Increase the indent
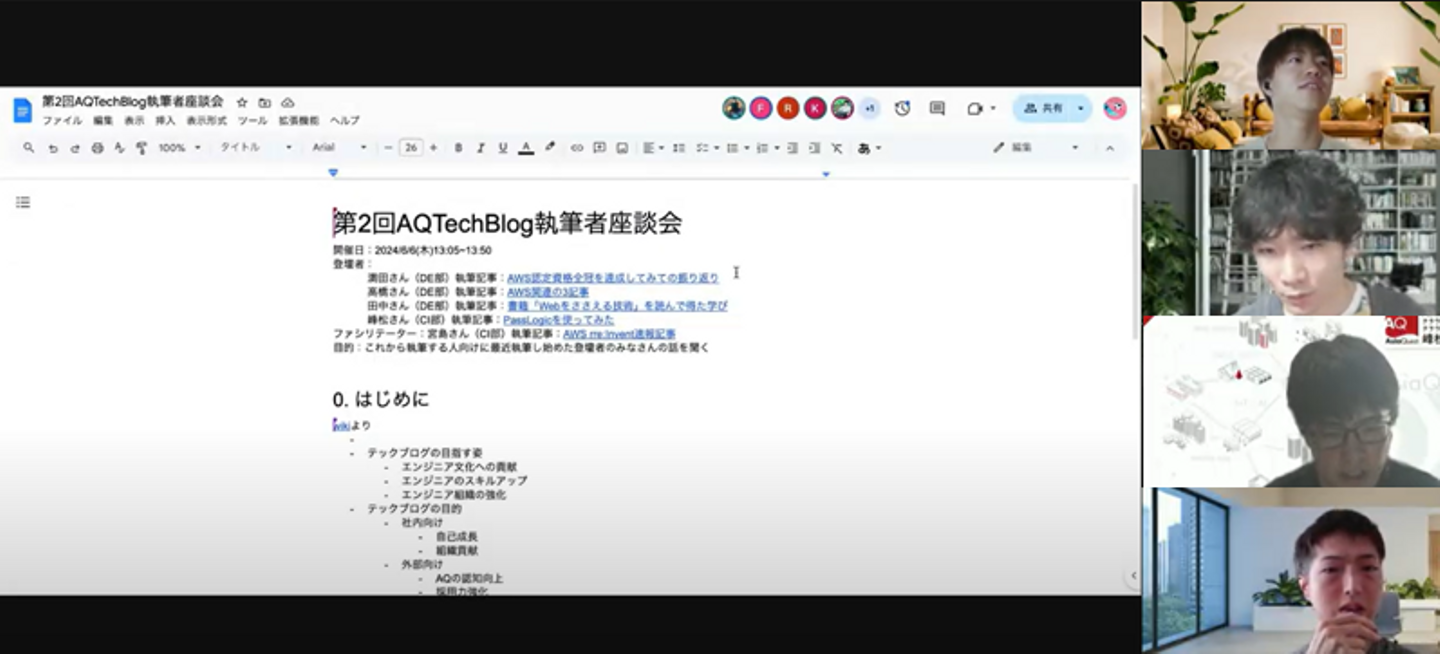Image resolution: width=1440 pixels, height=654 pixels. (814, 148)
